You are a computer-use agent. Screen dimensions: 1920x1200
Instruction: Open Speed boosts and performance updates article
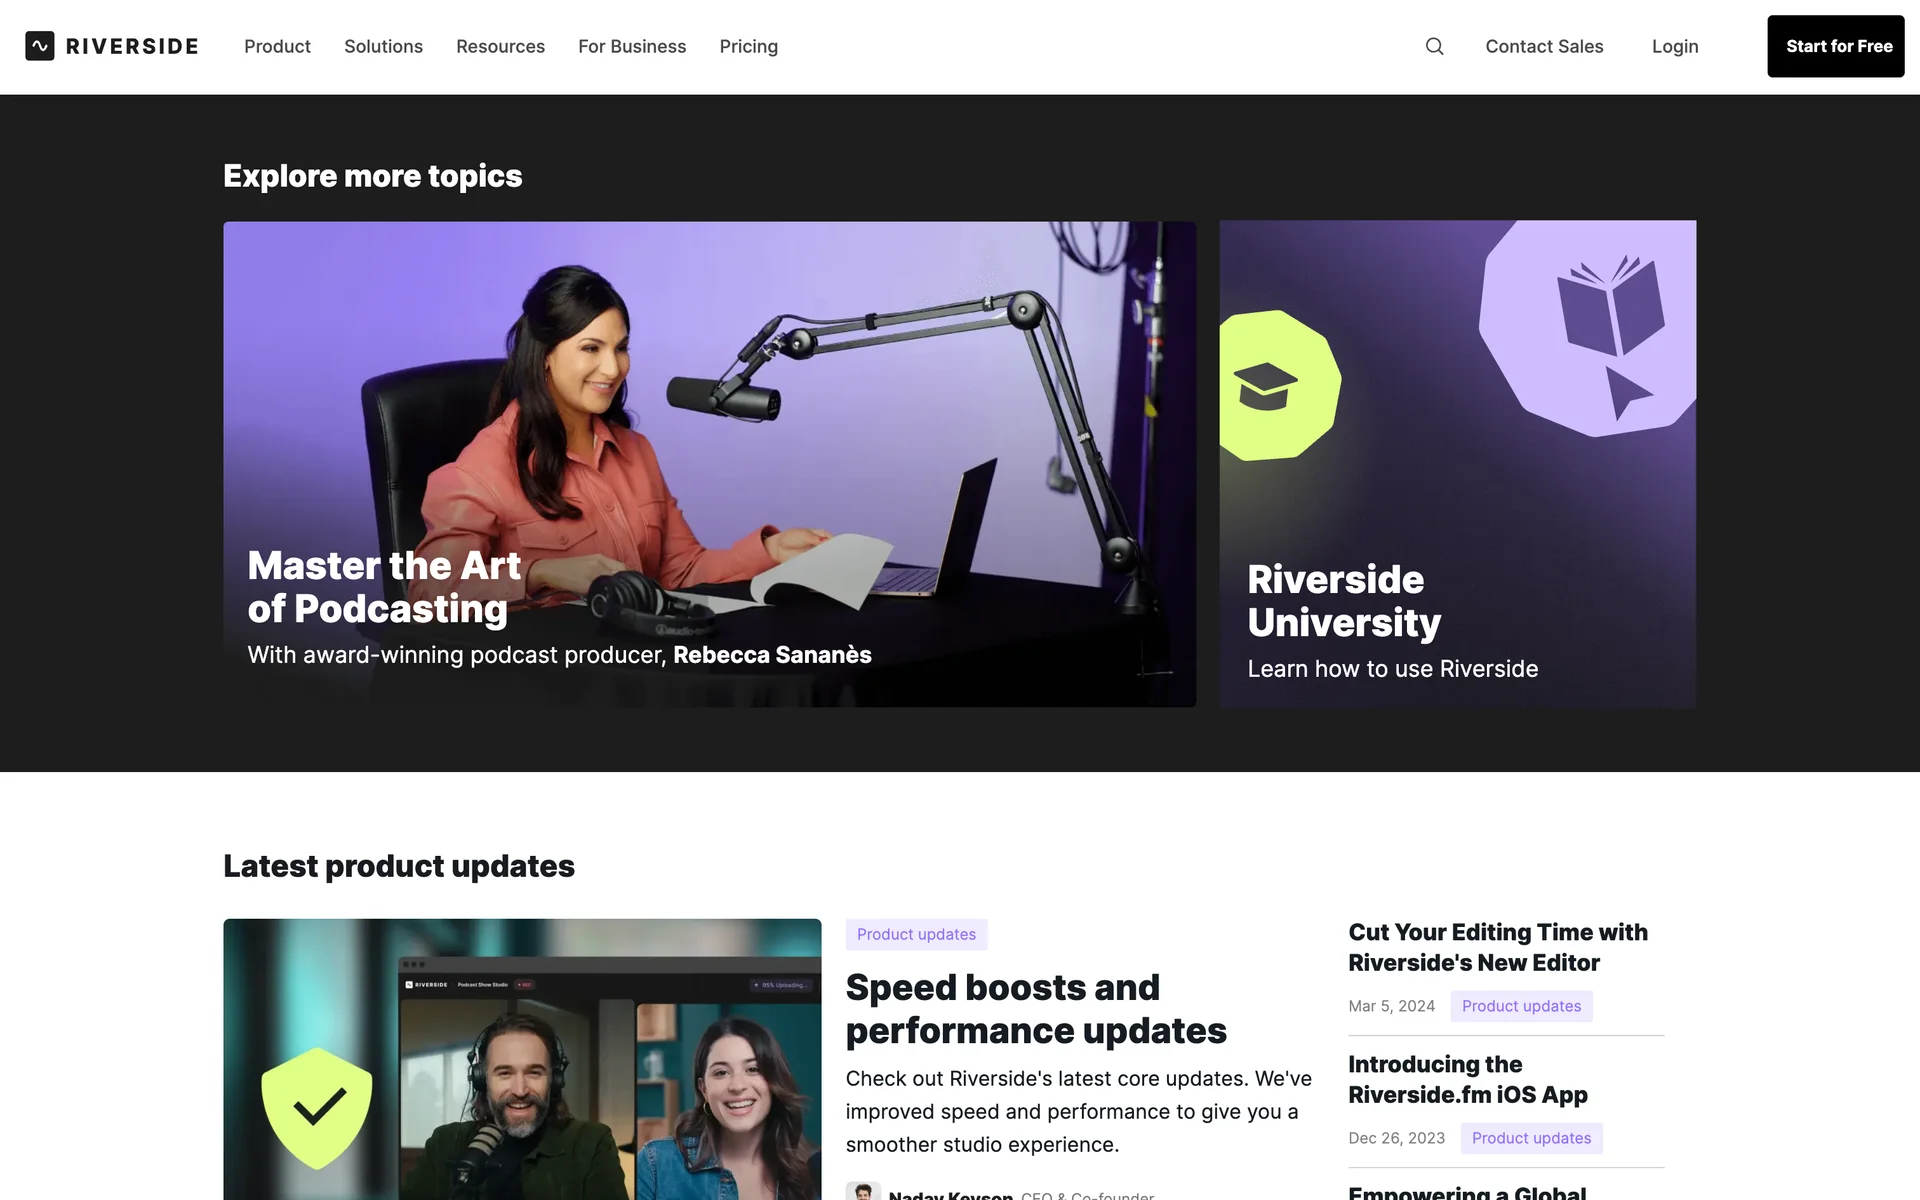[x=1035, y=1008]
